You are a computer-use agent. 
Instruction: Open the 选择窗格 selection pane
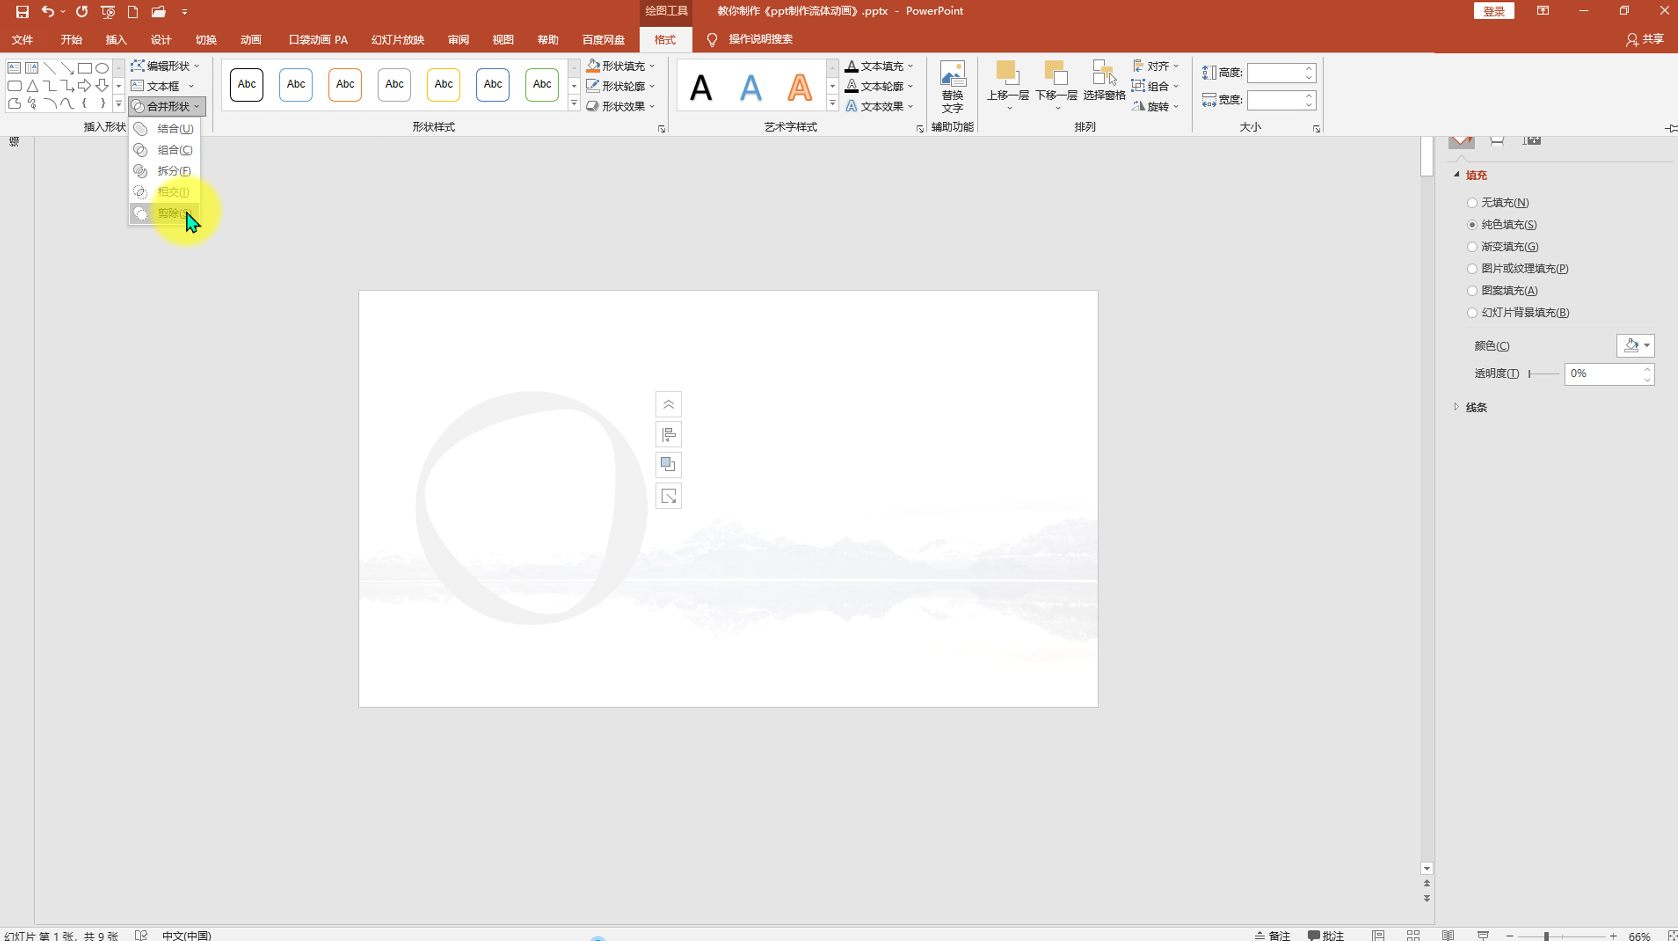click(1104, 82)
